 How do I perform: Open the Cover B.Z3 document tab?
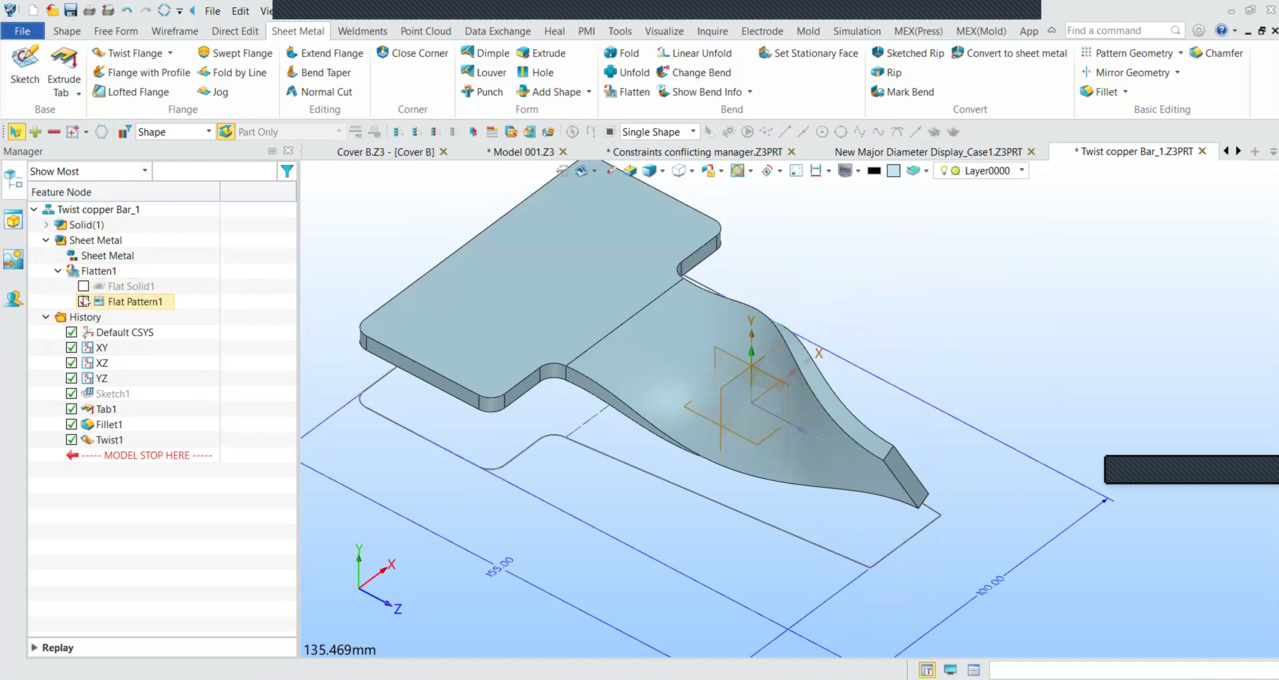[385, 152]
